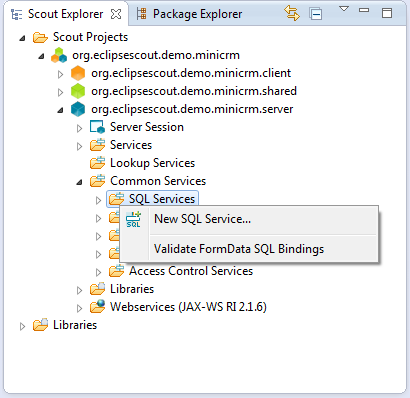Click the SQL Services folder icon
410x398 pixels.
click(x=116, y=199)
